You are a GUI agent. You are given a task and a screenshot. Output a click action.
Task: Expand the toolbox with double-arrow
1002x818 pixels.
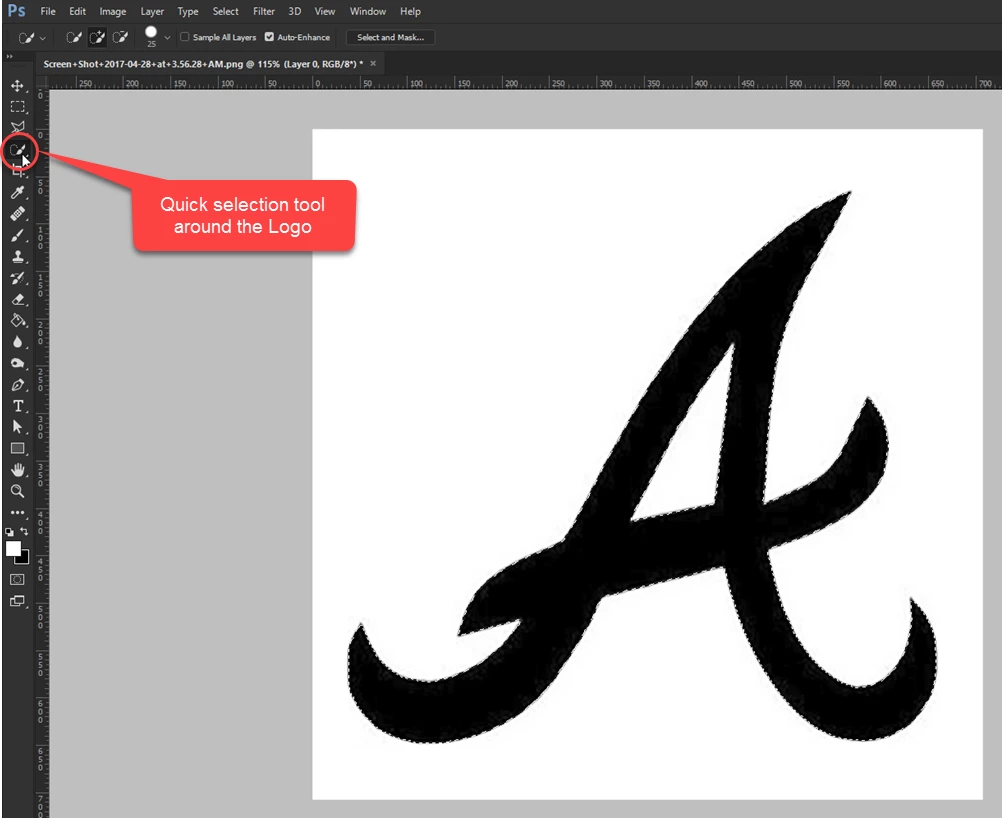(x=10, y=56)
